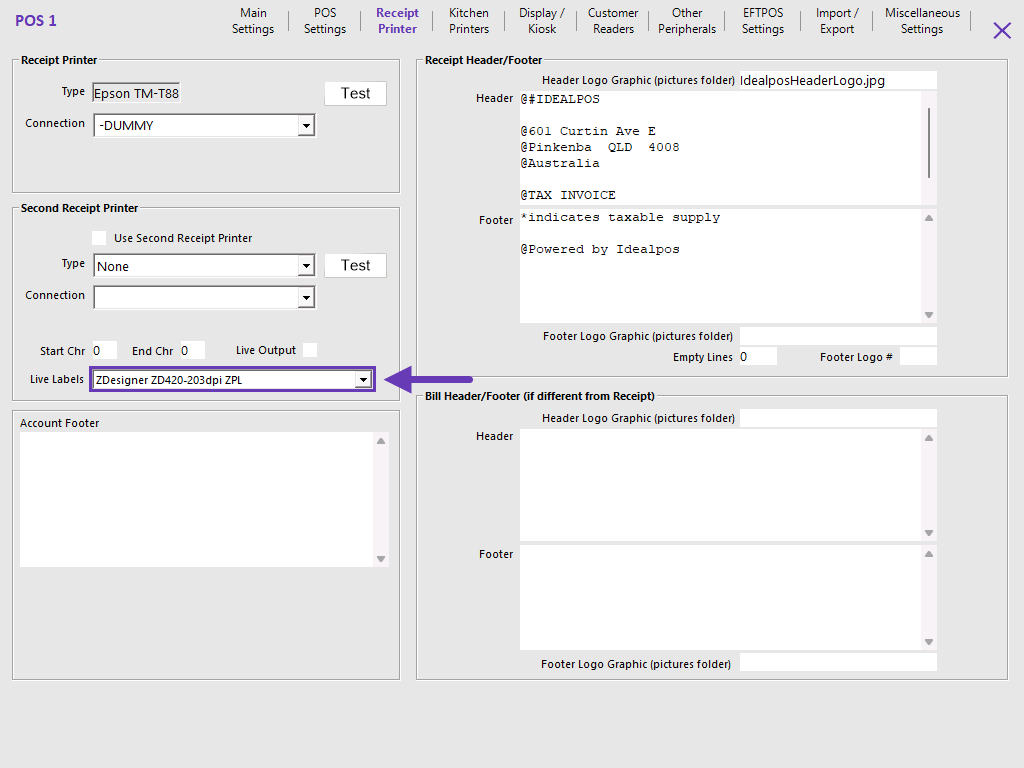Go to the Display / Kiosk tab
The height and width of the screenshot is (768, 1024).
point(541,21)
